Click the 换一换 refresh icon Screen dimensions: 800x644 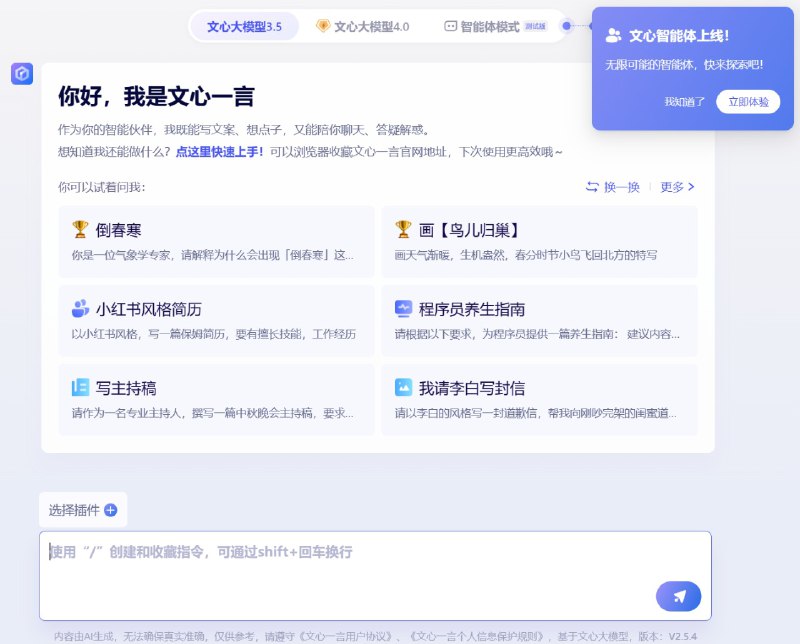tap(590, 186)
